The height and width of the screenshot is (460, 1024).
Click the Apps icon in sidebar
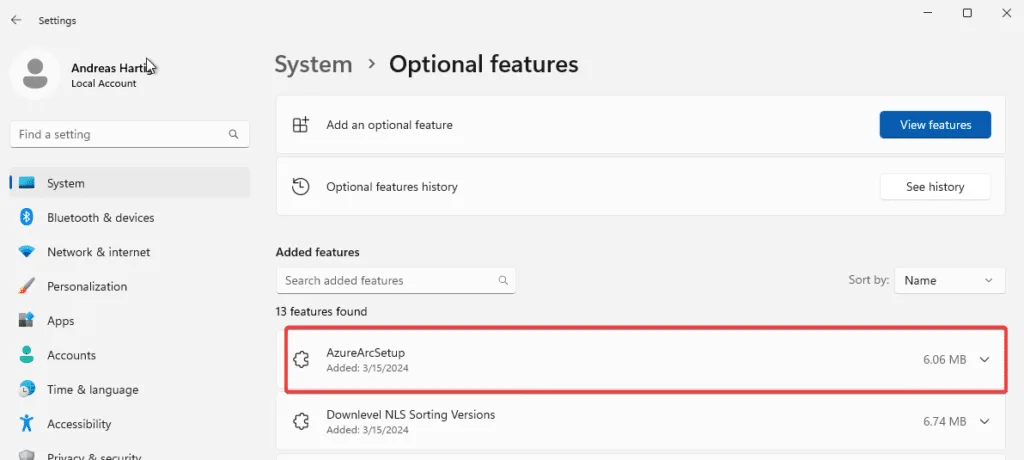26,321
